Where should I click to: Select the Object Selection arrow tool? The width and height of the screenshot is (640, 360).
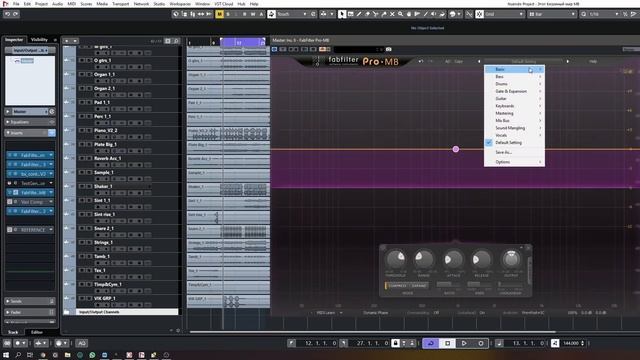(x=342, y=14)
